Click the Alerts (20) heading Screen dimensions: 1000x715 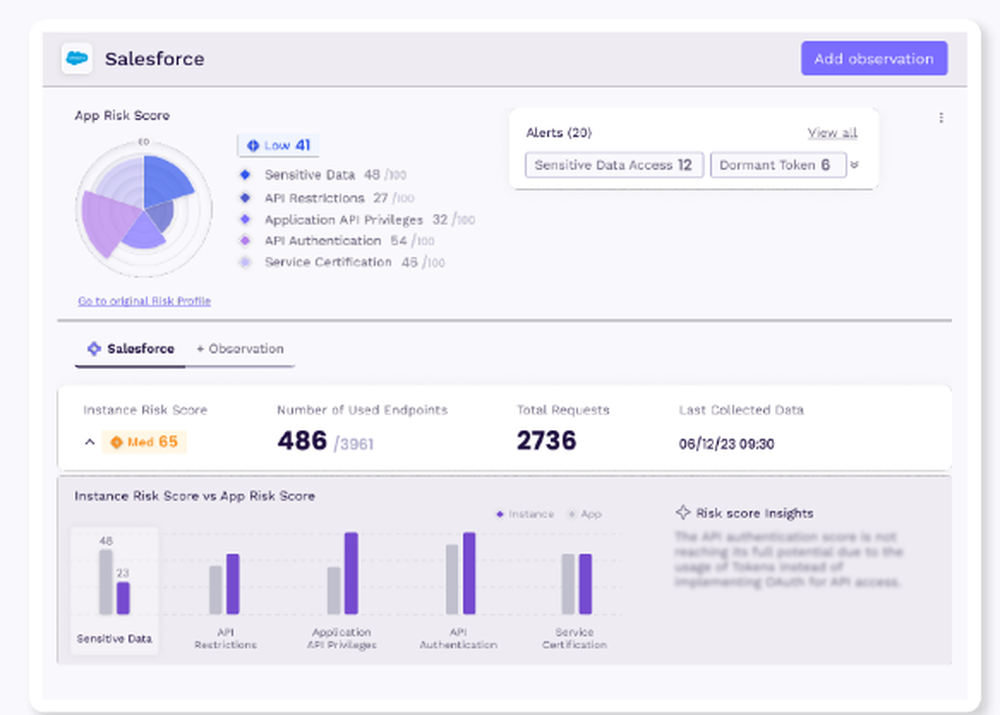559,133
